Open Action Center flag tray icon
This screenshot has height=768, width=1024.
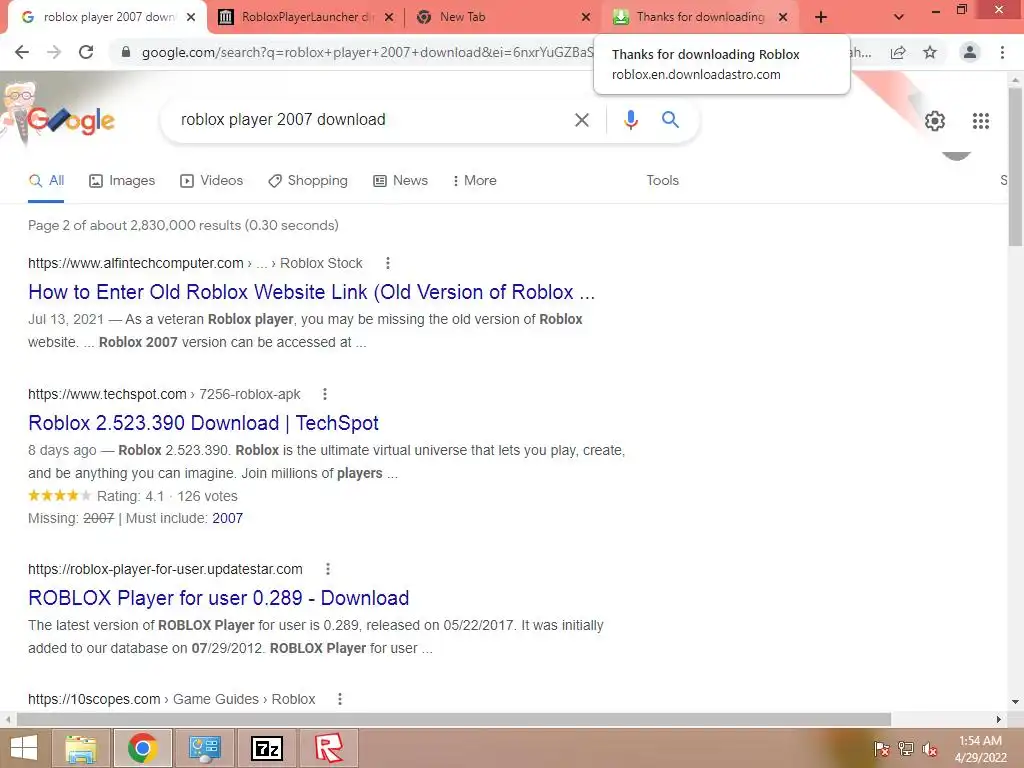(x=882, y=749)
